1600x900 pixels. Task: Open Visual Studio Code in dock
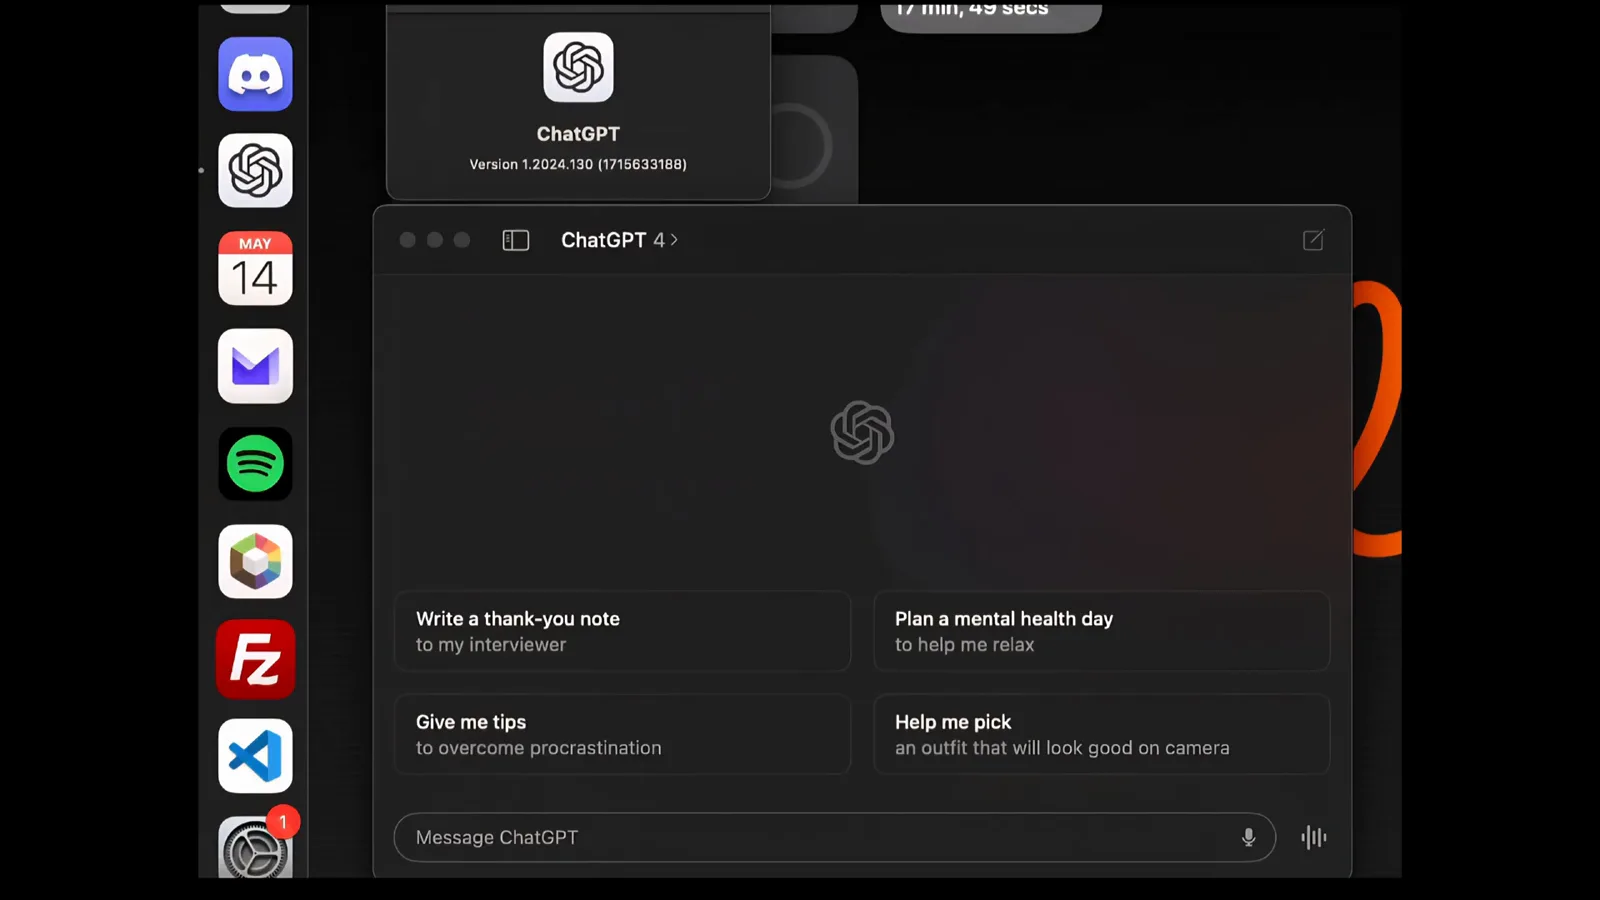coord(255,756)
